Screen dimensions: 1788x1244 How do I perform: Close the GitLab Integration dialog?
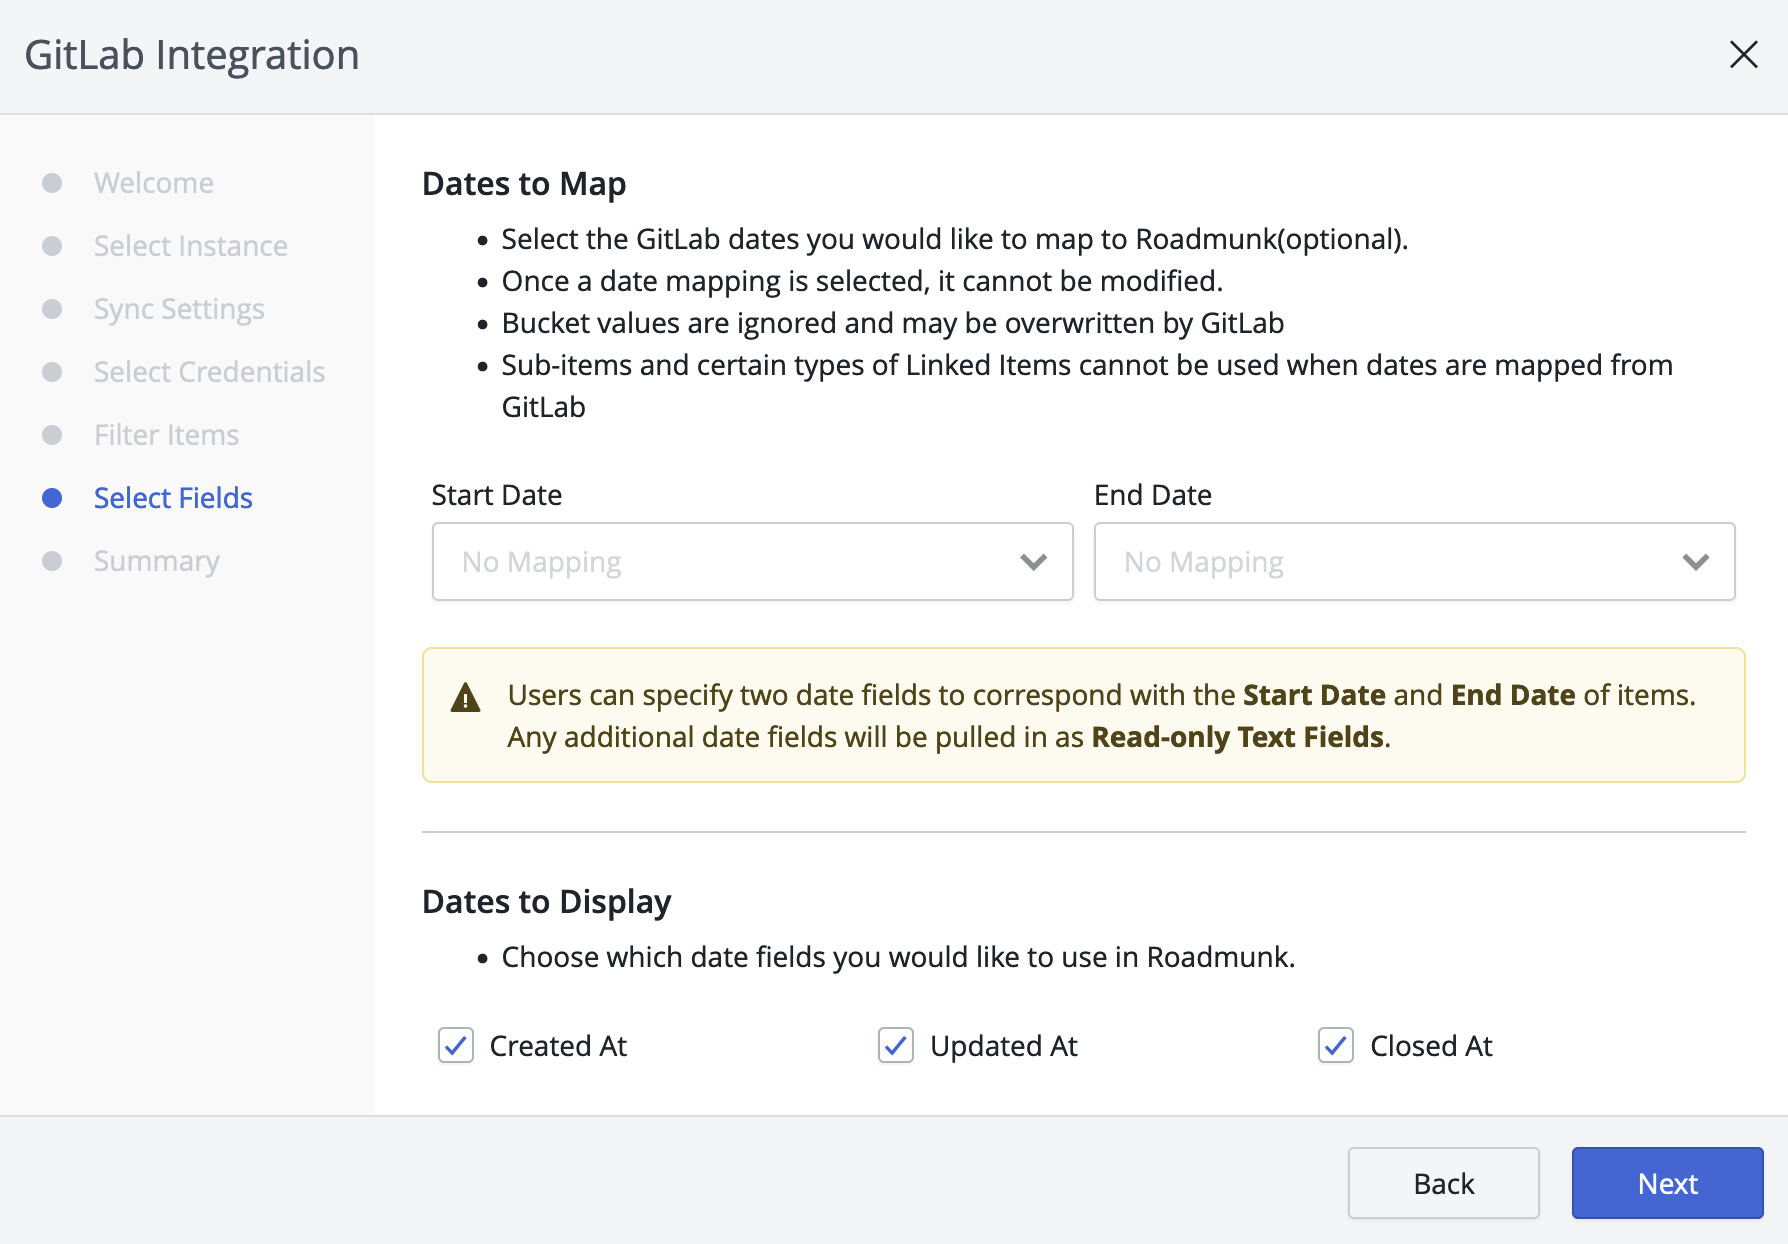[1743, 55]
